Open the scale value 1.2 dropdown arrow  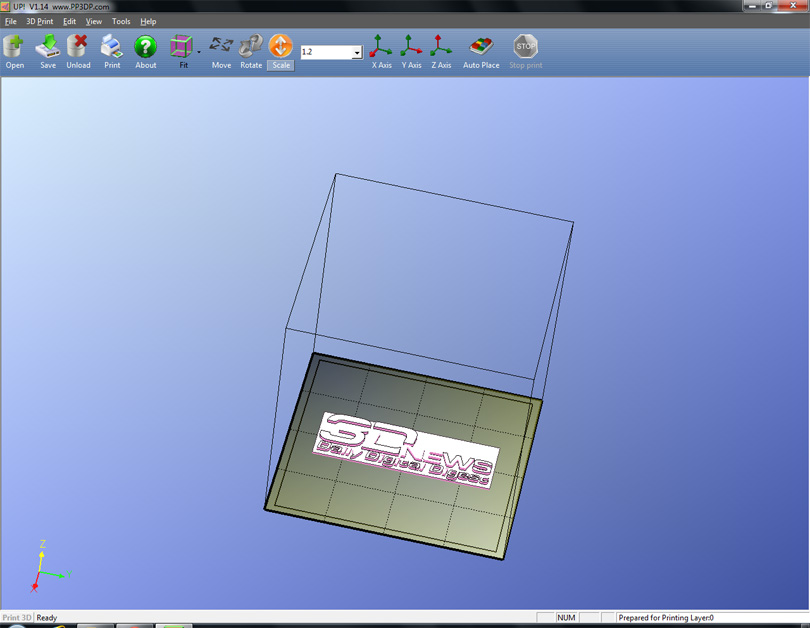(357, 52)
